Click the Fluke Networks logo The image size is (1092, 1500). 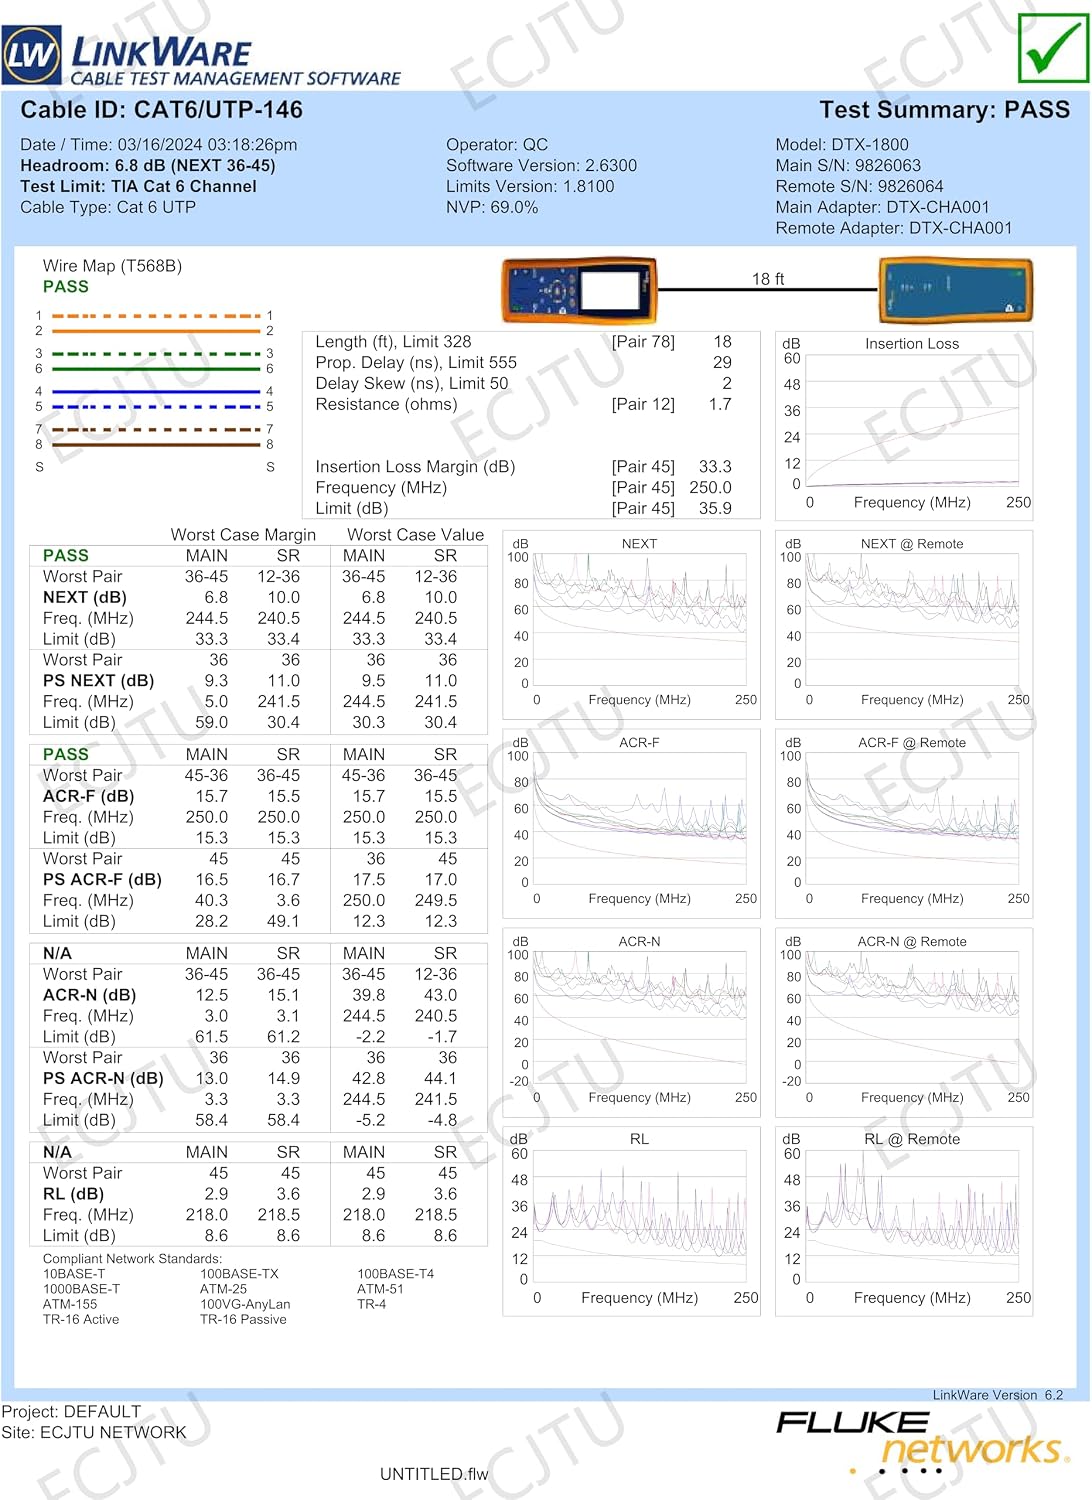(922, 1443)
